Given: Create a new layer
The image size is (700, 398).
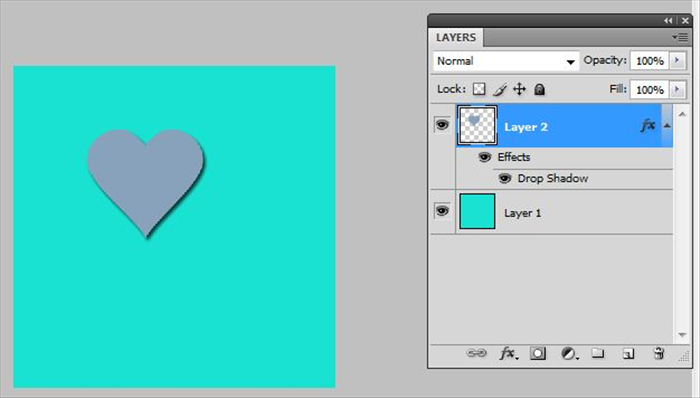Looking at the screenshot, I should pos(628,354).
